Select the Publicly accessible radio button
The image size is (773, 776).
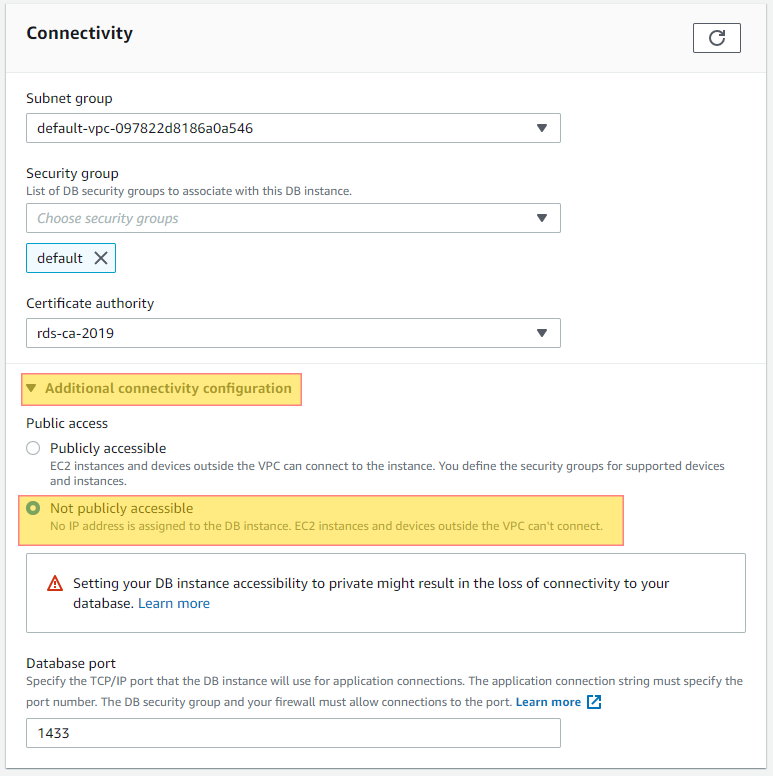coord(33,448)
